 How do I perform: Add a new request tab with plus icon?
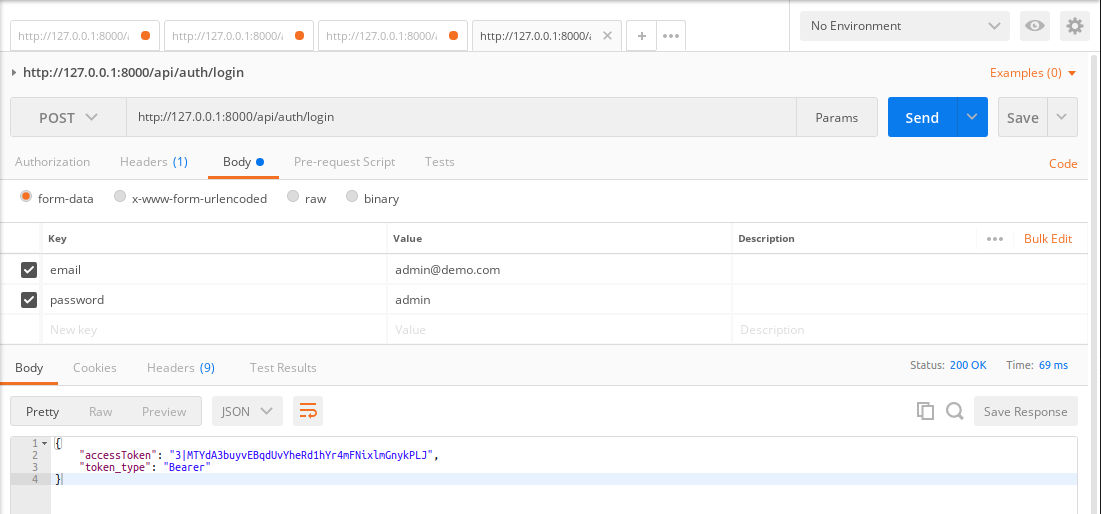click(x=641, y=36)
